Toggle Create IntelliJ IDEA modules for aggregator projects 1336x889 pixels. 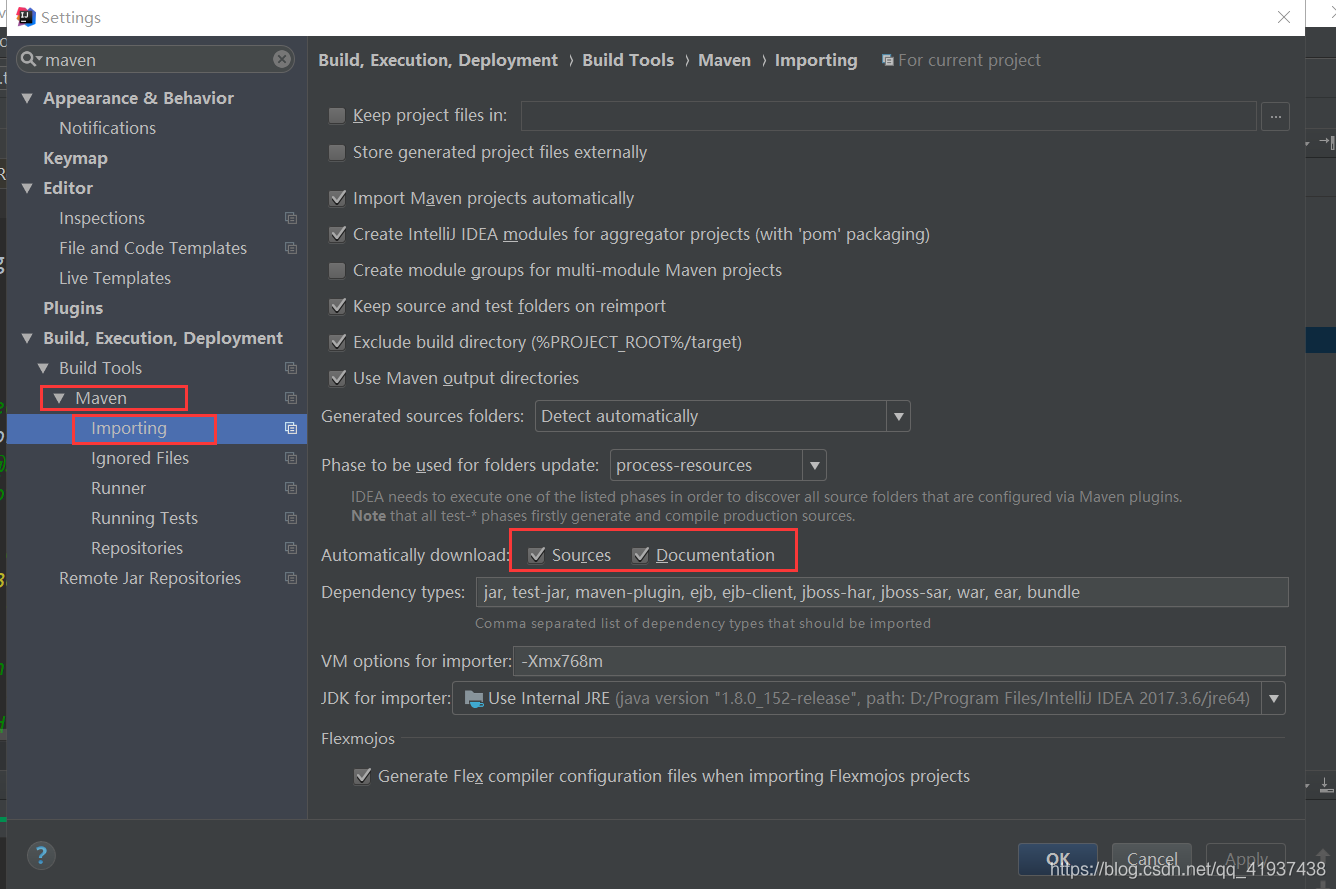(337, 234)
